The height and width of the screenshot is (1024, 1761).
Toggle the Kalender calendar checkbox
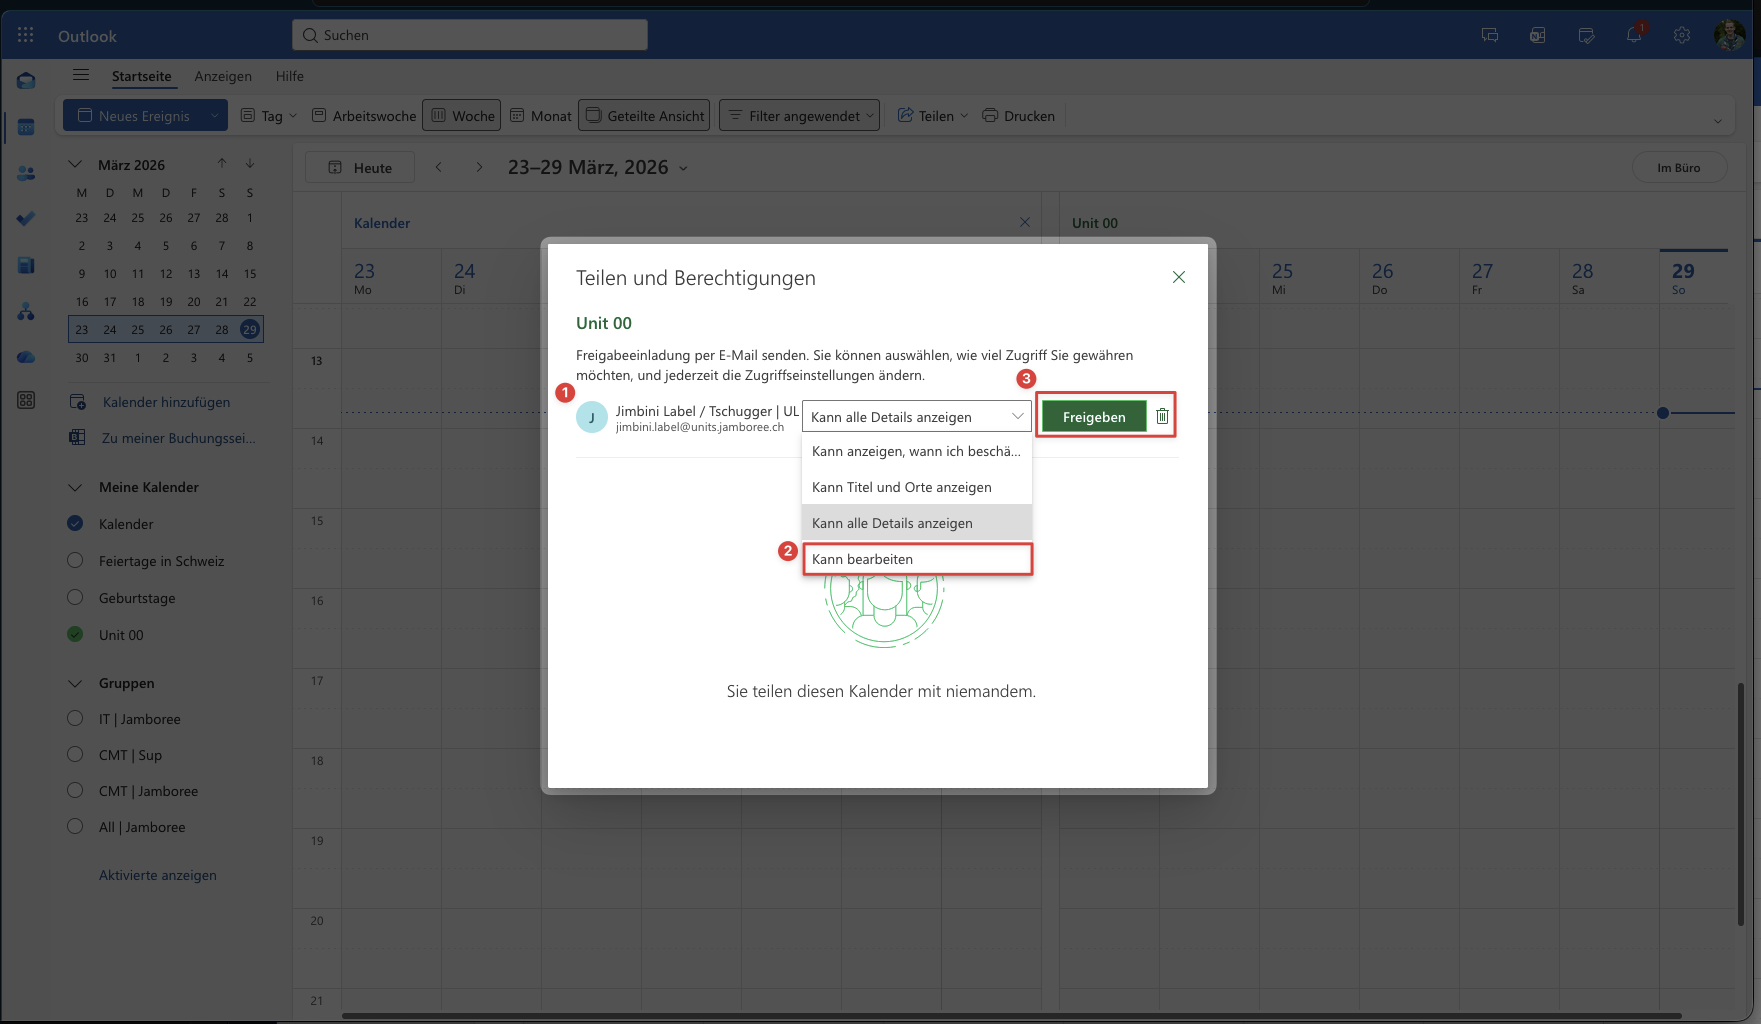75,523
